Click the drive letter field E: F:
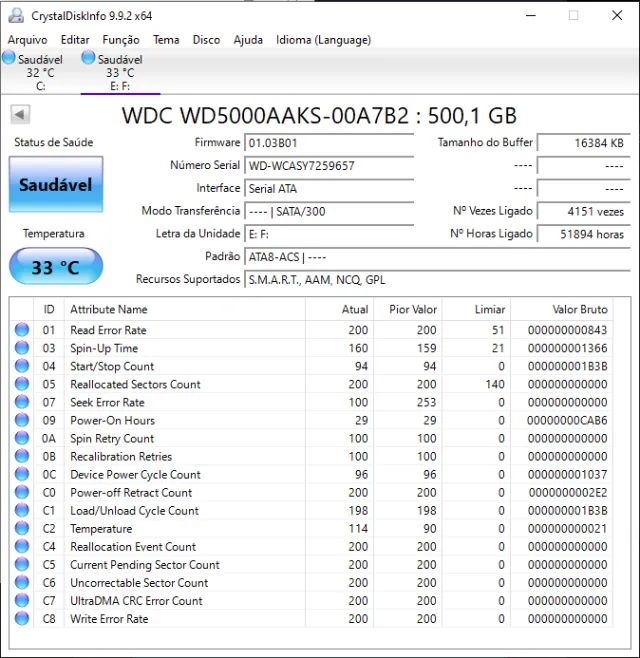The height and width of the screenshot is (658, 640). [x=329, y=234]
